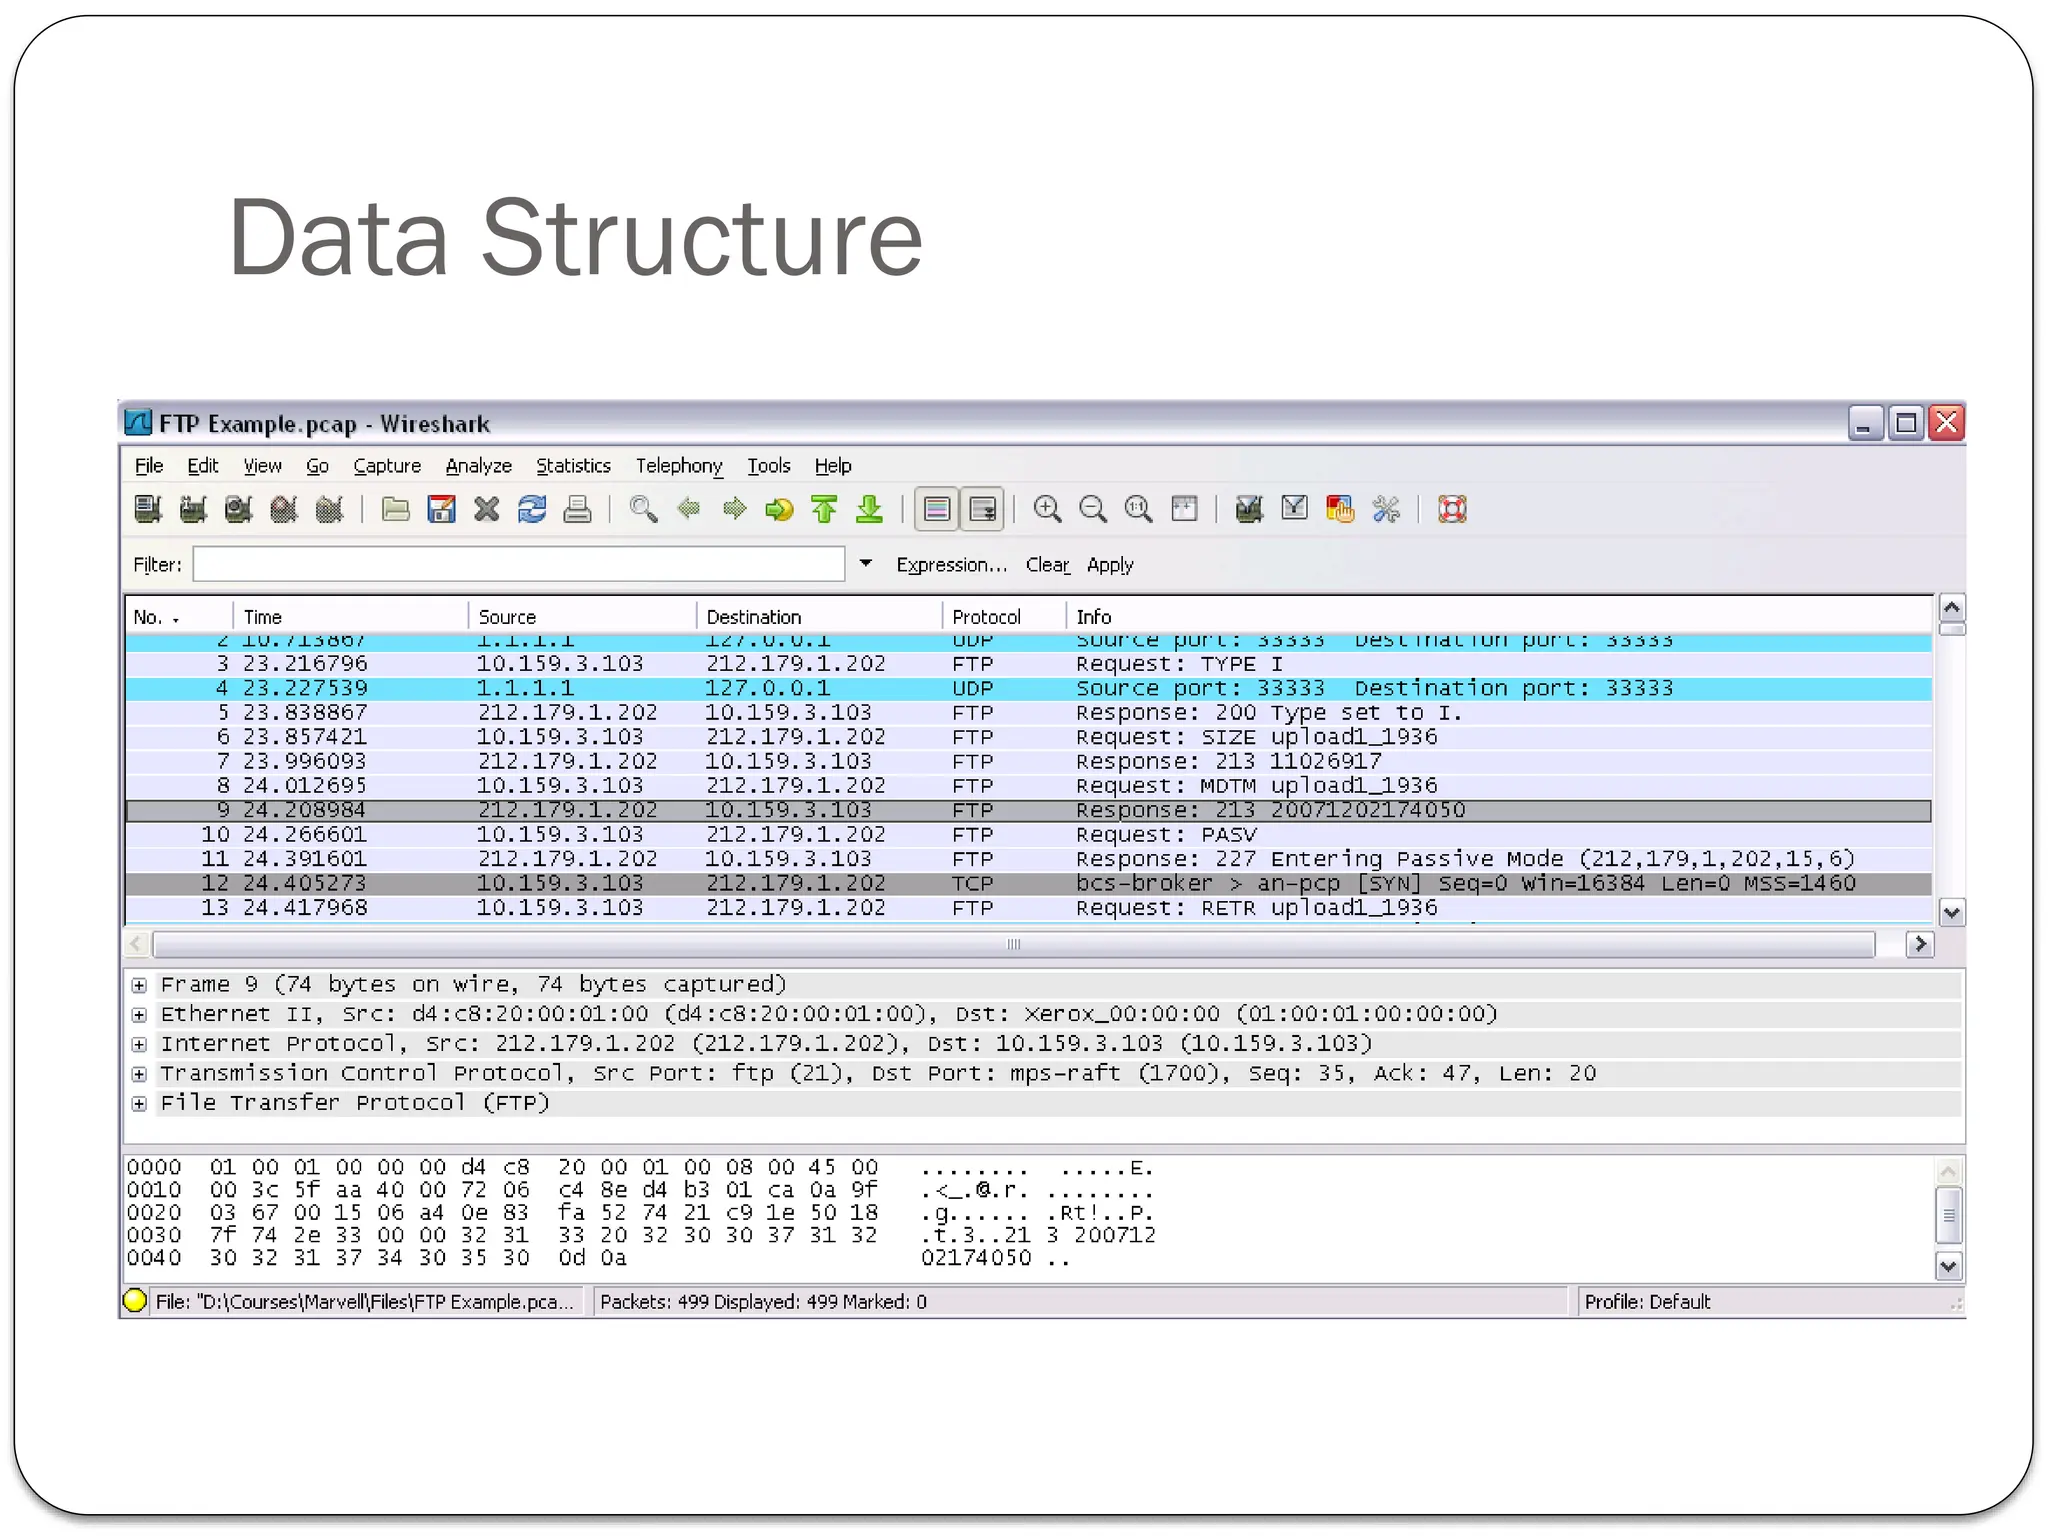Open help lifebuoy icon
This screenshot has width=2048, height=1536.
click(x=1452, y=509)
